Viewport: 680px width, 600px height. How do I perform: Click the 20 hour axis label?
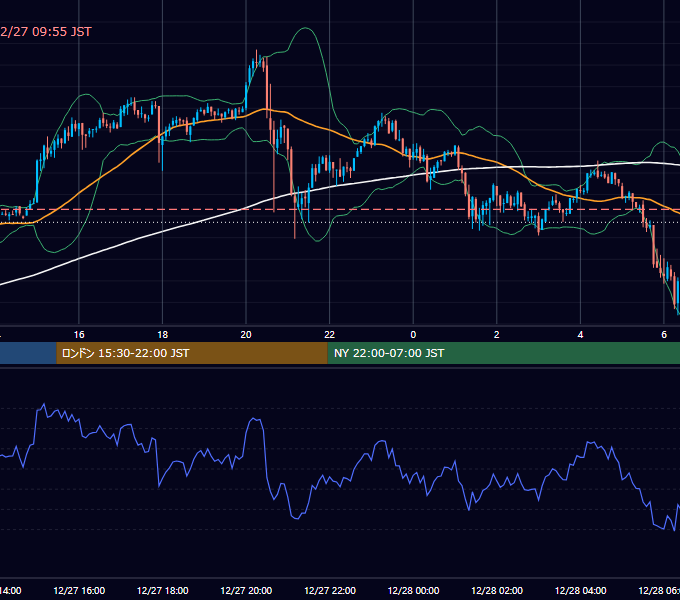(x=246, y=335)
